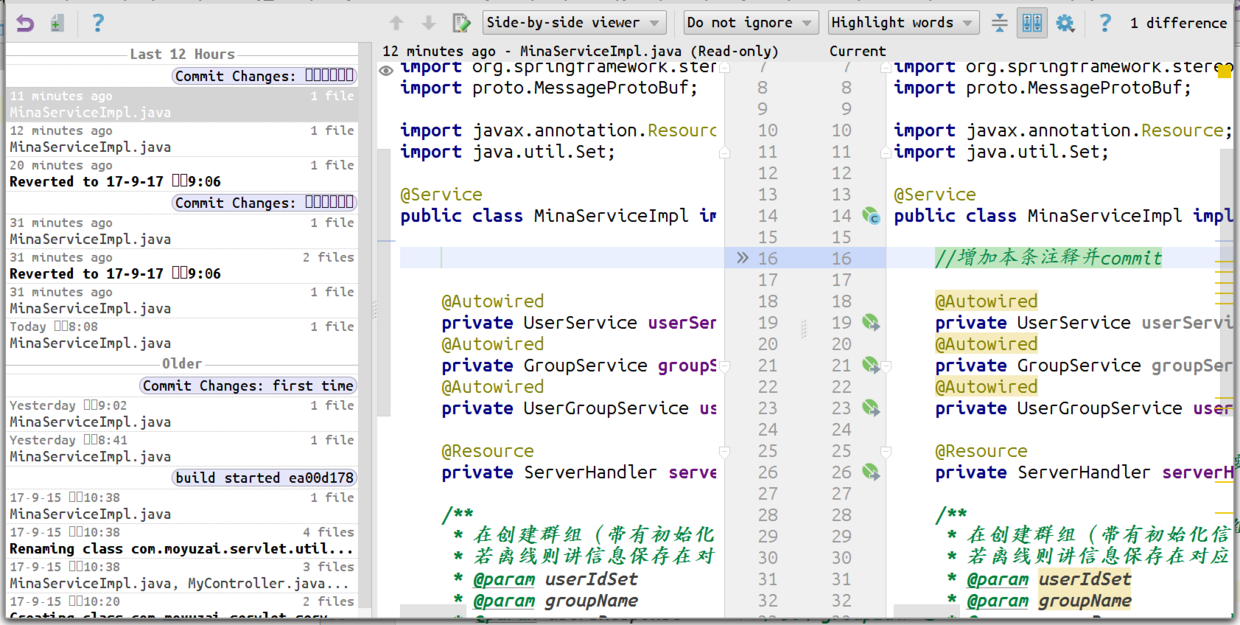Go to the previous difference arrow
This screenshot has height=625, width=1240.
point(396,23)
